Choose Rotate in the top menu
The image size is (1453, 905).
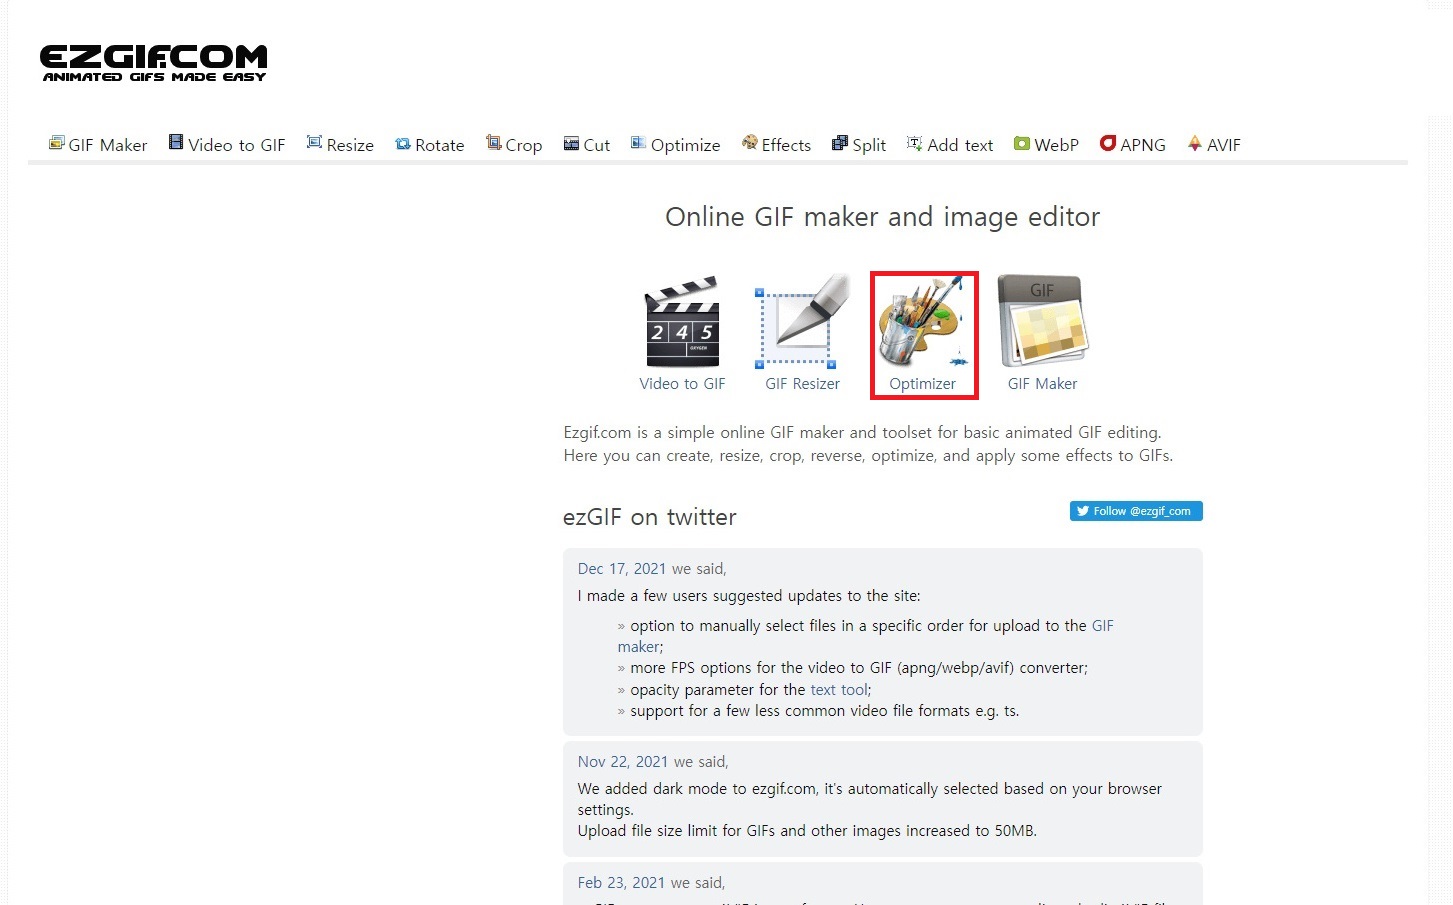coord(440,145)
